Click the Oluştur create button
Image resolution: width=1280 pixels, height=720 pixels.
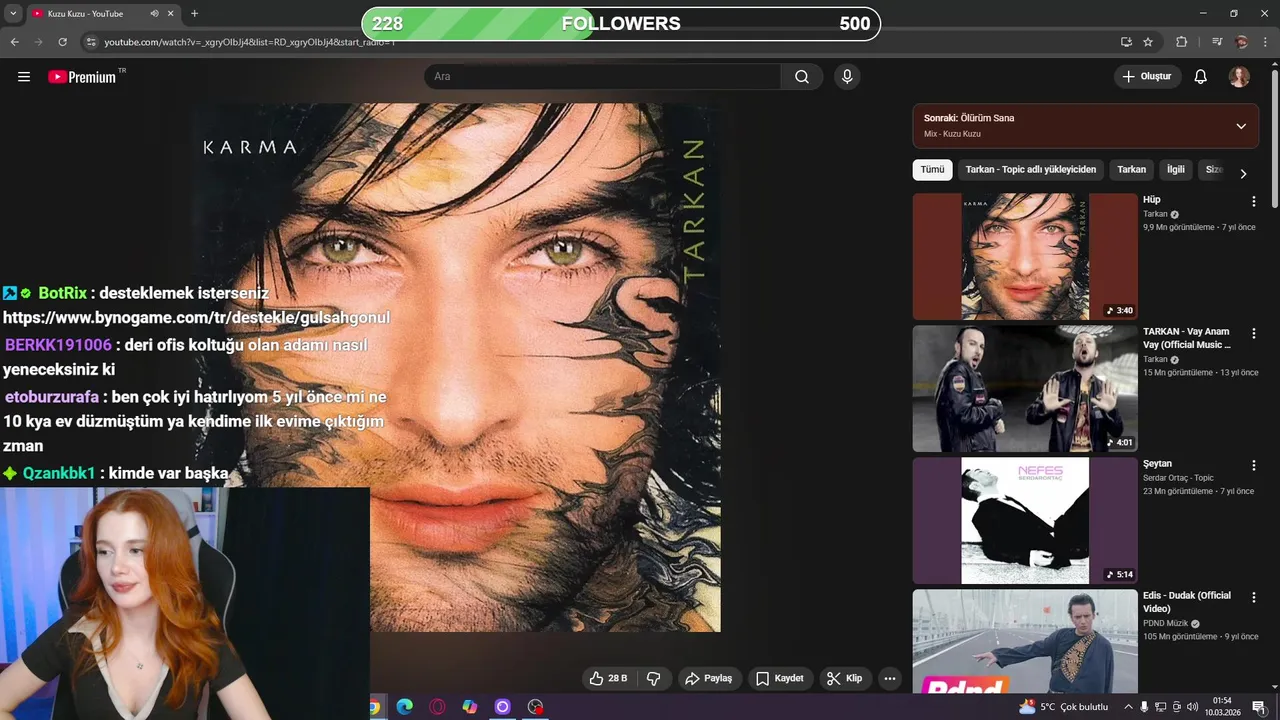point(1147,77)
